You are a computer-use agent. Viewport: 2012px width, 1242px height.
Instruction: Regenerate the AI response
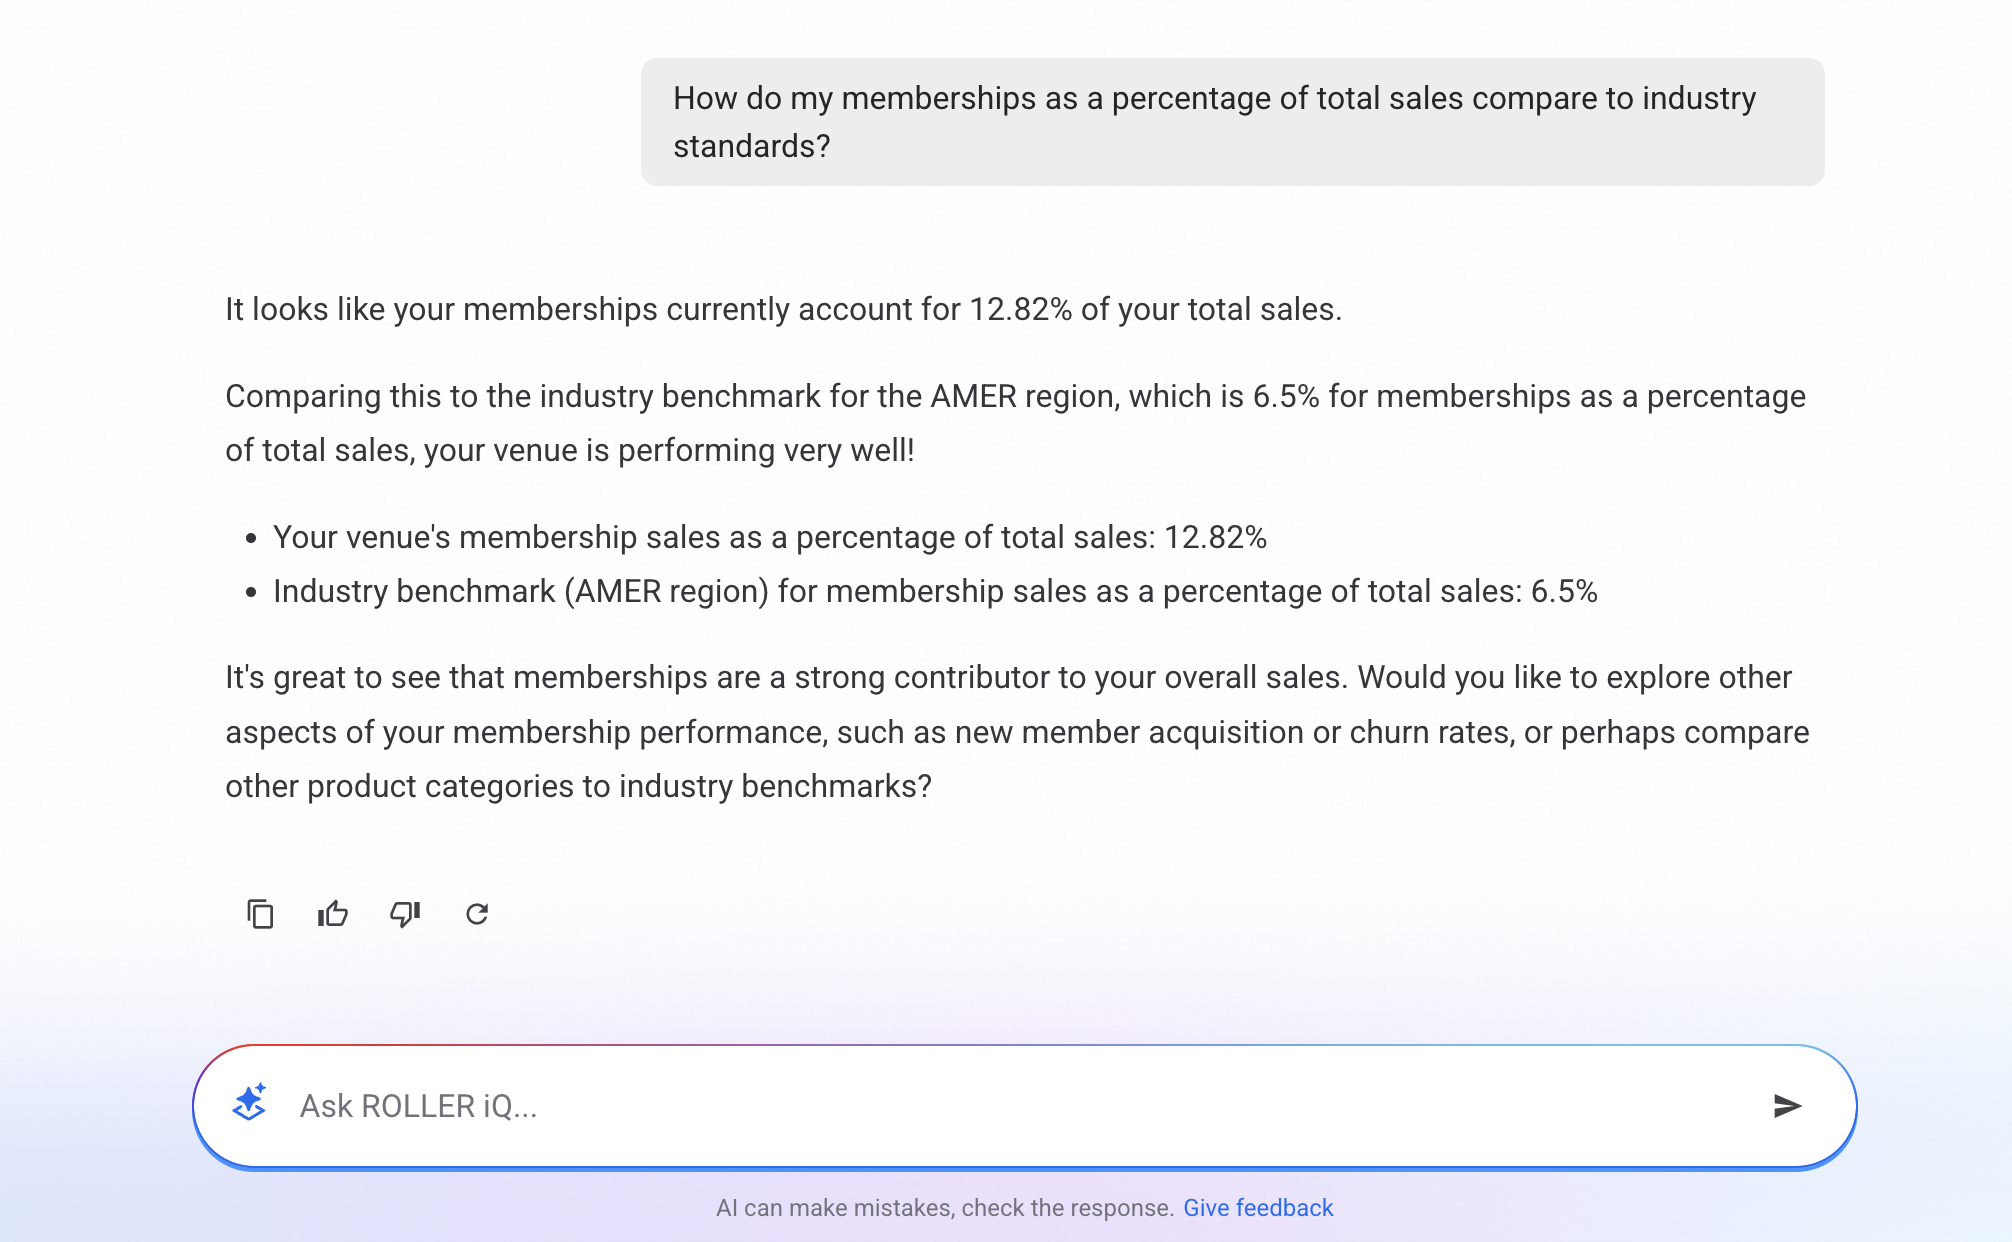click(x=477, y=914)
